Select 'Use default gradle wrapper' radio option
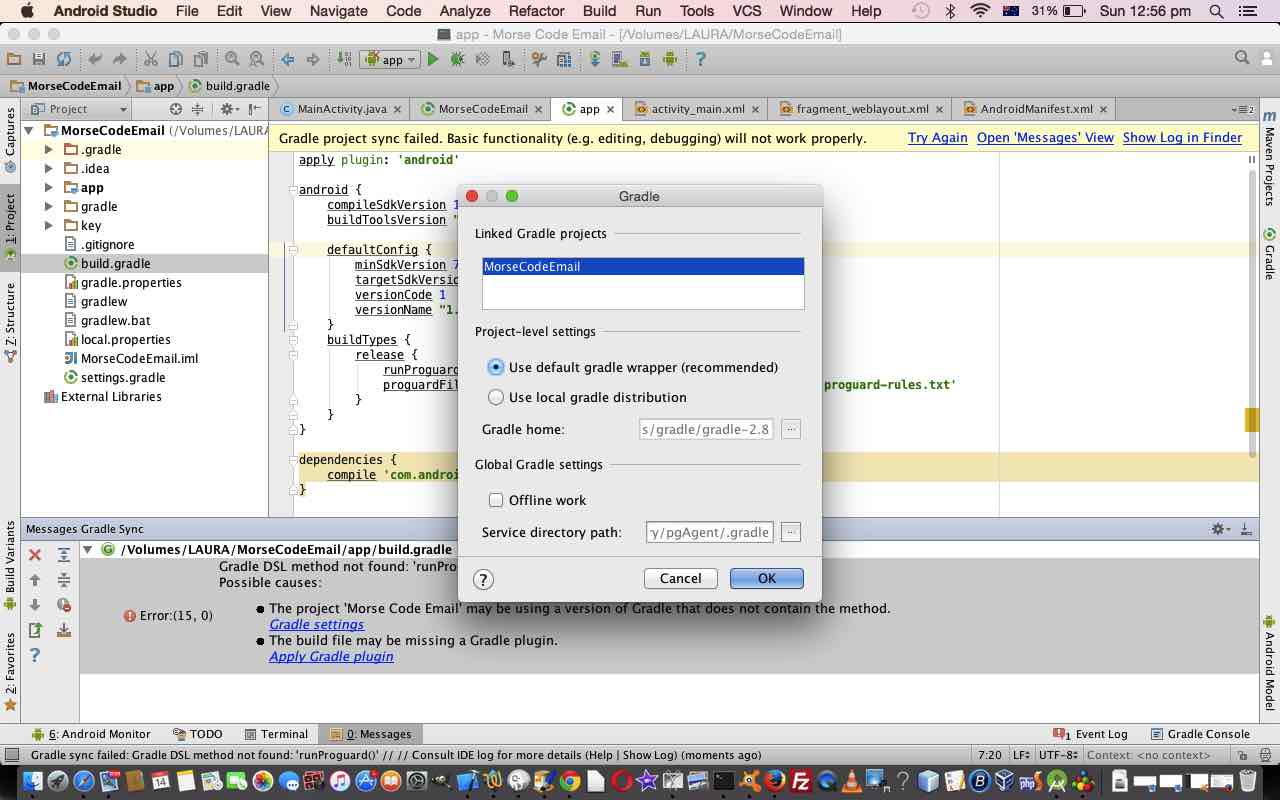Viewport: 1280px width, 800px height. [496, 367]
